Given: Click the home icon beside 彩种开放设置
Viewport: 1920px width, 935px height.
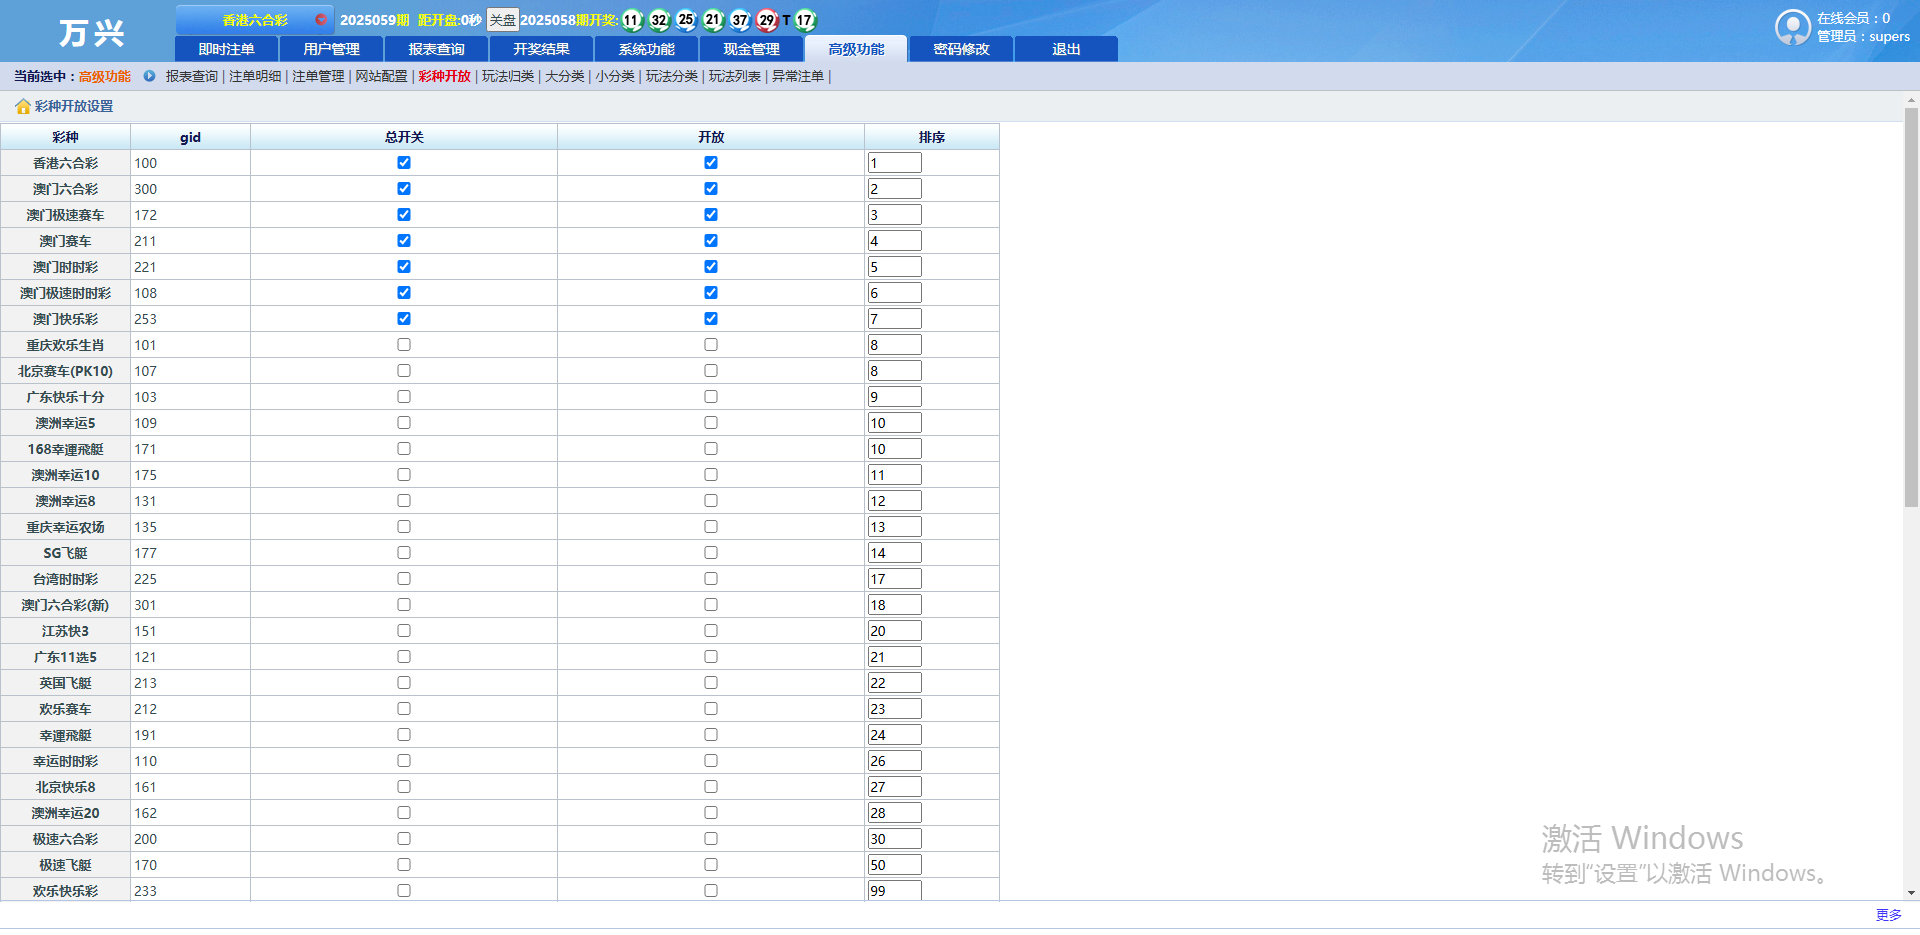Looking at the screenshot, I should [x=22, y=107].
